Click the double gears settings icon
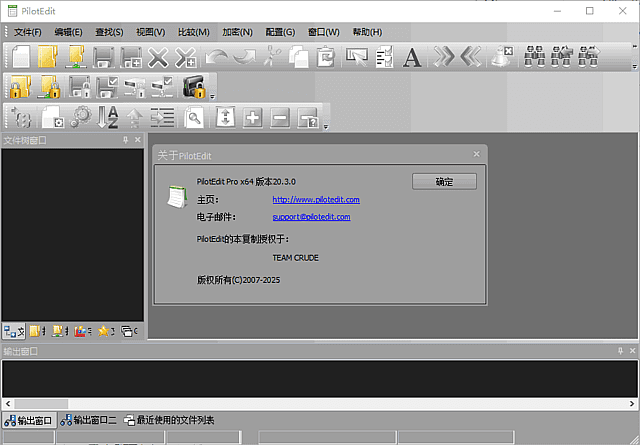 point(81,118)
